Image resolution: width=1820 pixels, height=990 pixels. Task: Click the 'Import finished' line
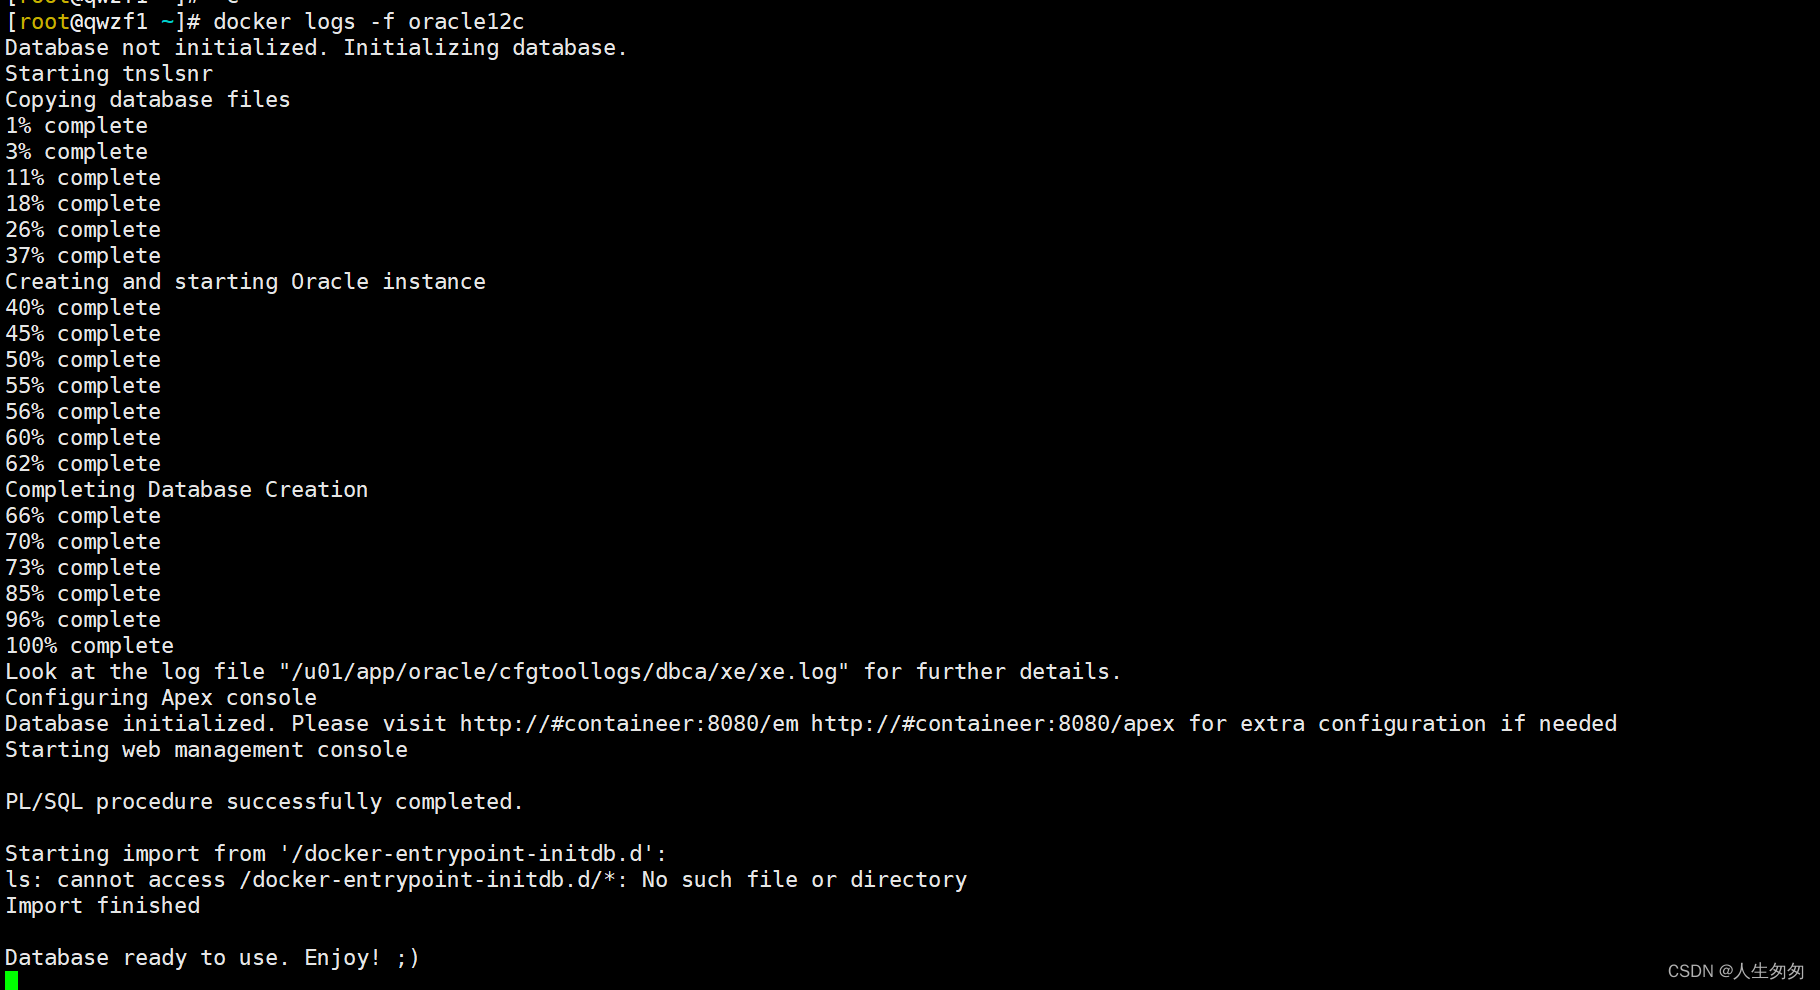[x=103, y=906]
